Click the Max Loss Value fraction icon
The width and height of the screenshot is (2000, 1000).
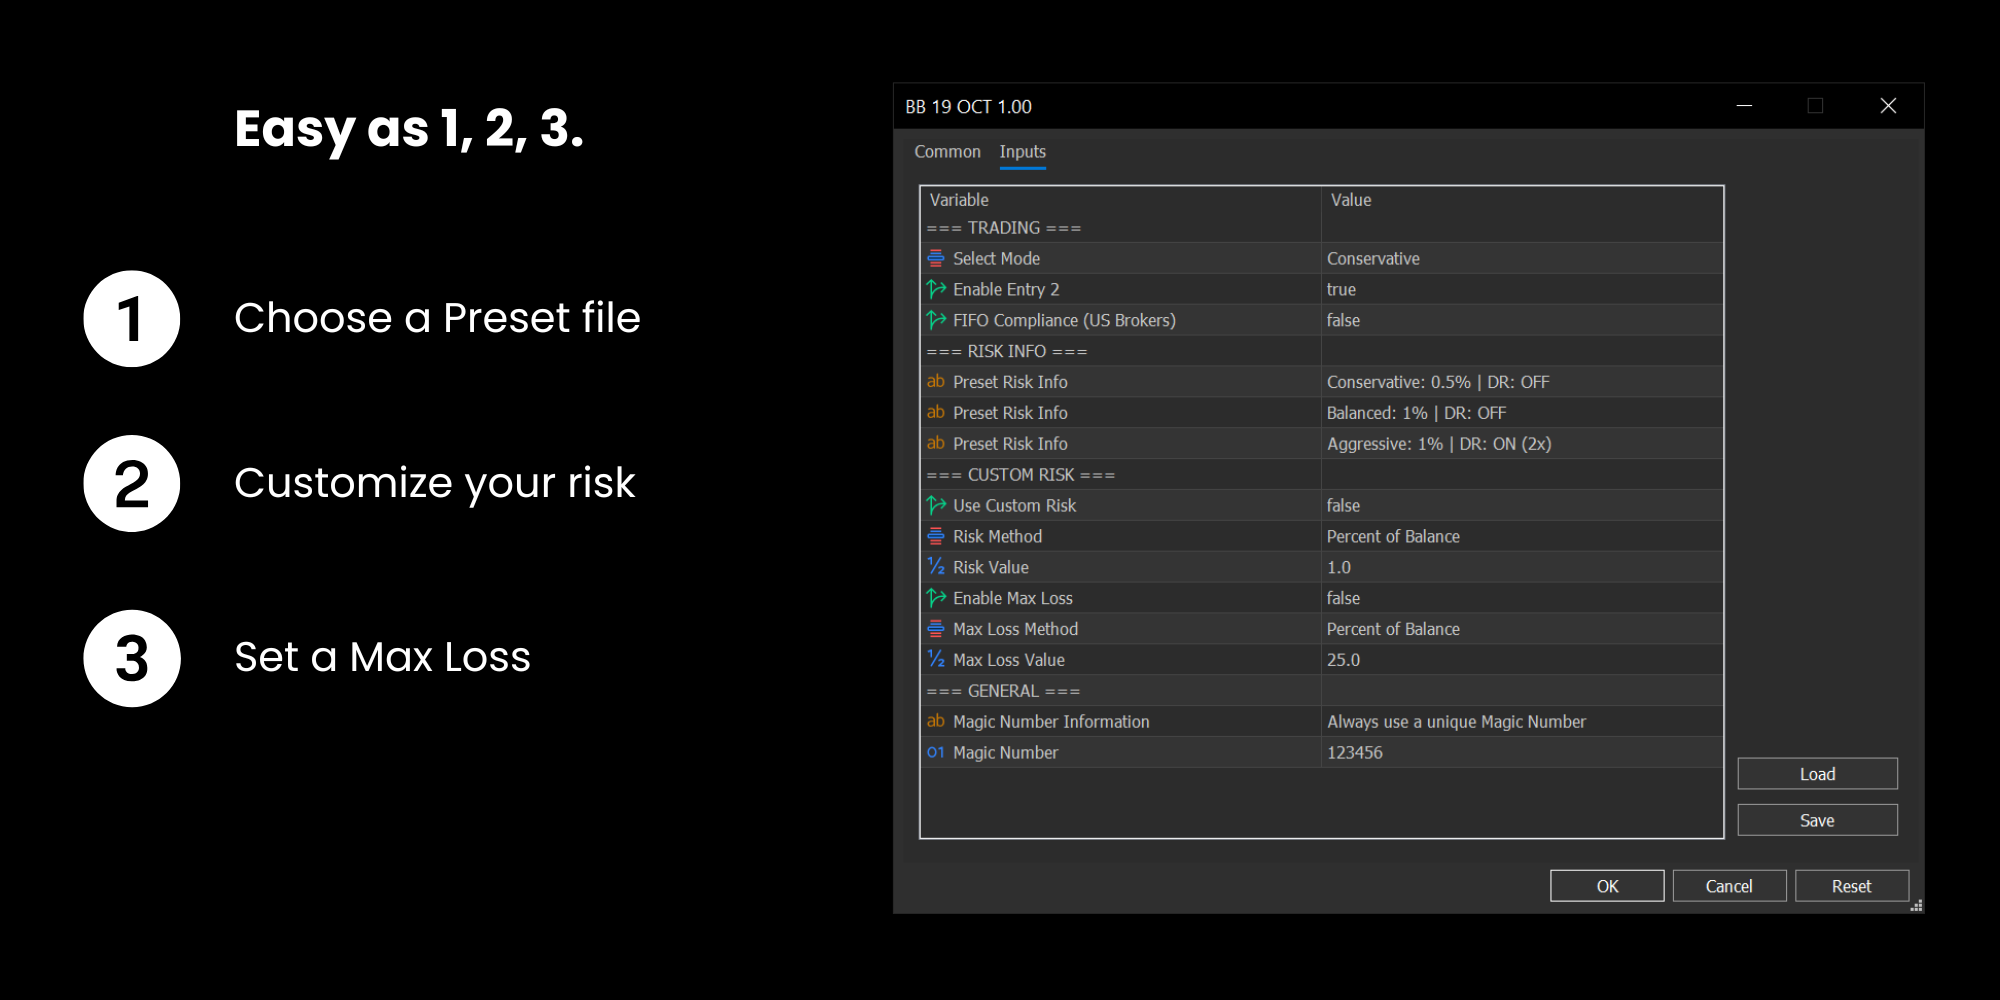tap(936, 660)
